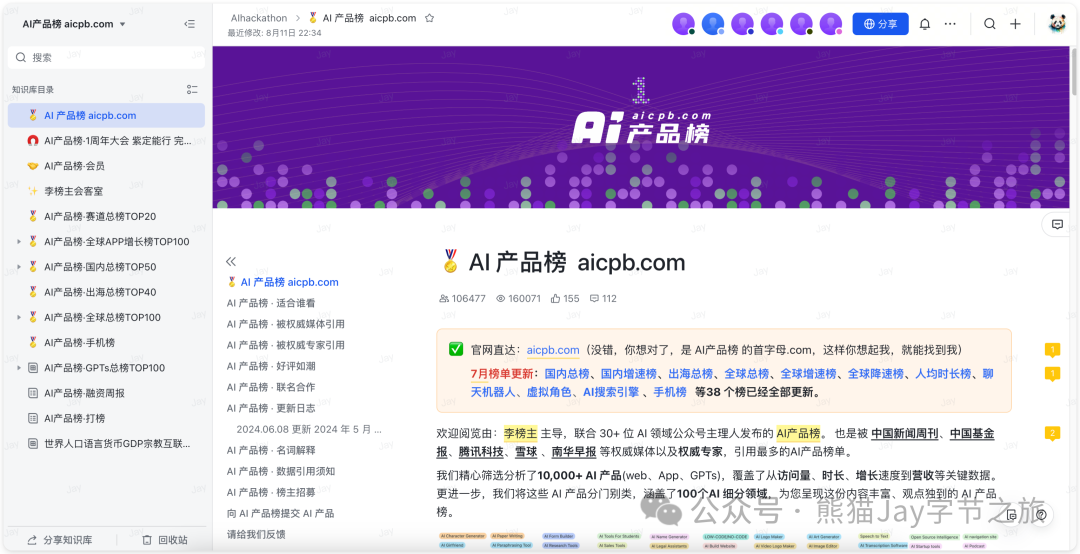Open the aicpb.com official site link

553,350
